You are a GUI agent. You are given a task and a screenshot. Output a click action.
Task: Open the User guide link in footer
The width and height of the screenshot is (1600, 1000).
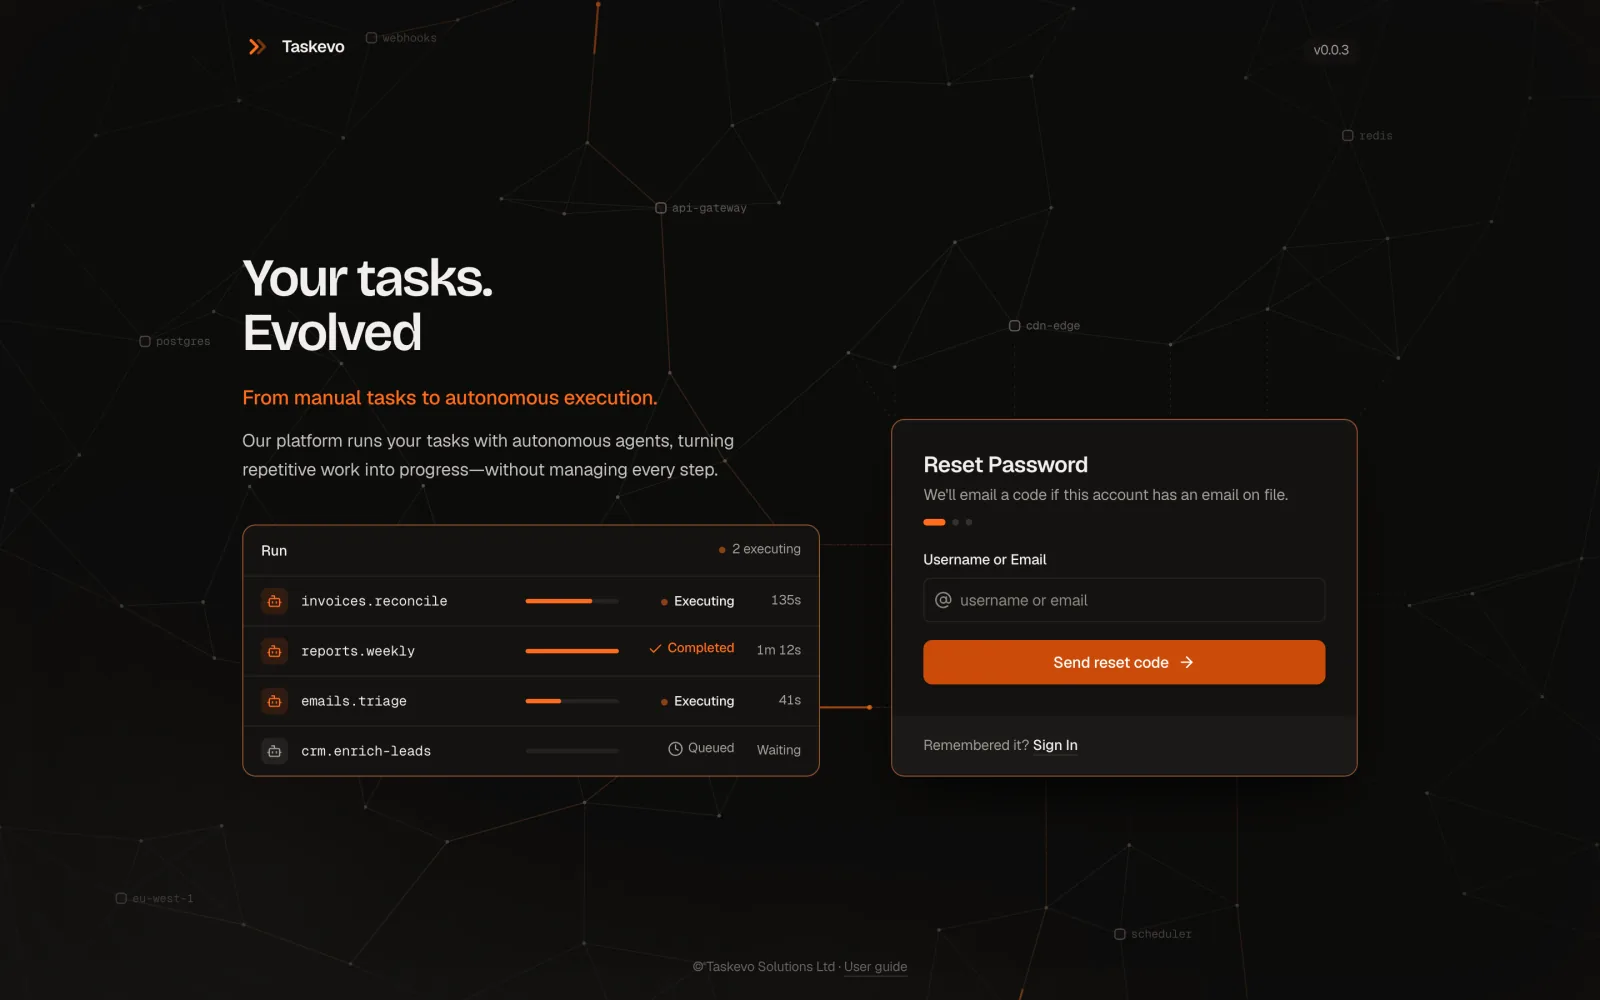[x=876, y=967]
